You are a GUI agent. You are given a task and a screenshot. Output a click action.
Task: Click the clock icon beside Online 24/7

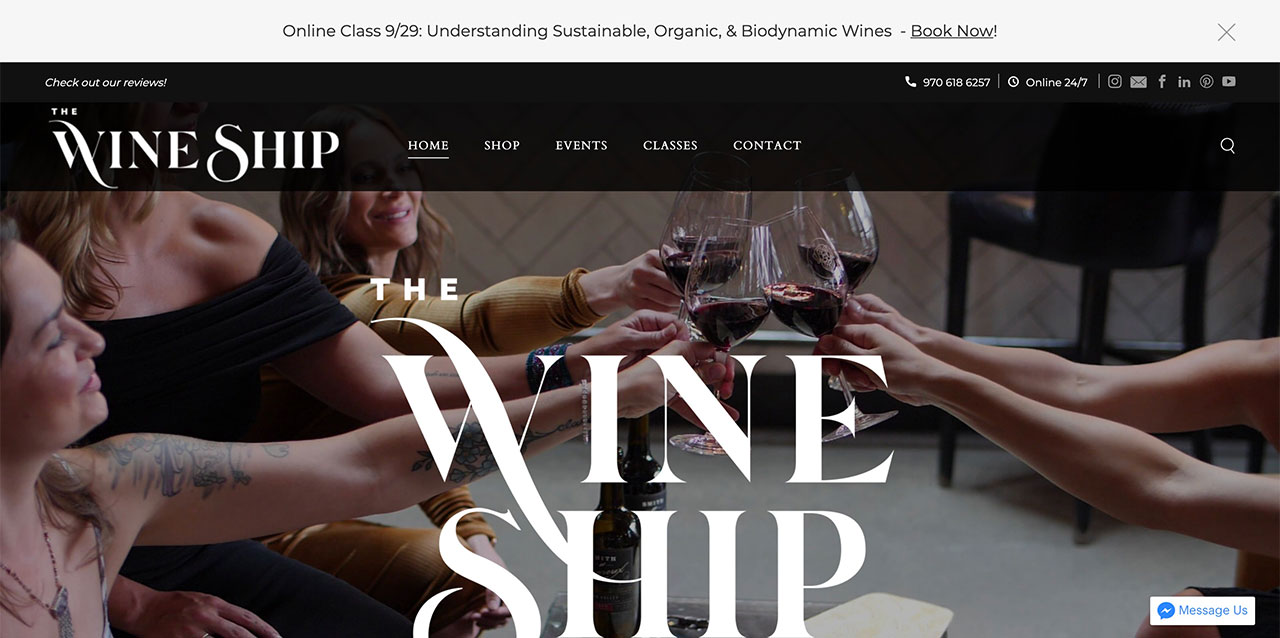(x=1013, y=82)
